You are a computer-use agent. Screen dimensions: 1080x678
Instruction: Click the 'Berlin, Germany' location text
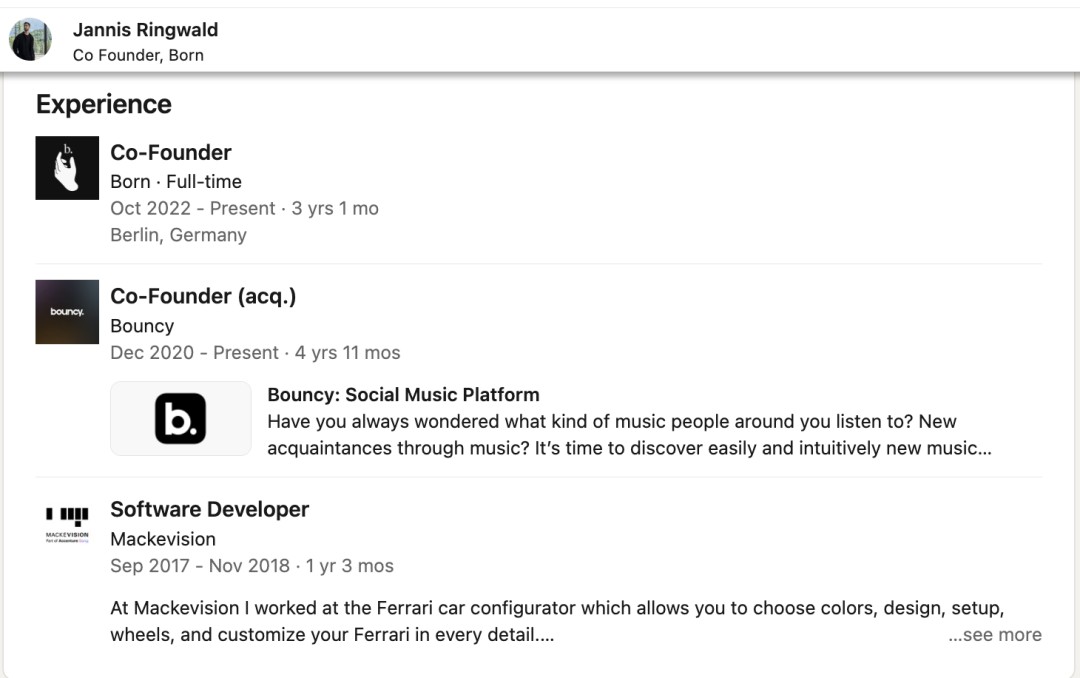(x=178, y=235)
